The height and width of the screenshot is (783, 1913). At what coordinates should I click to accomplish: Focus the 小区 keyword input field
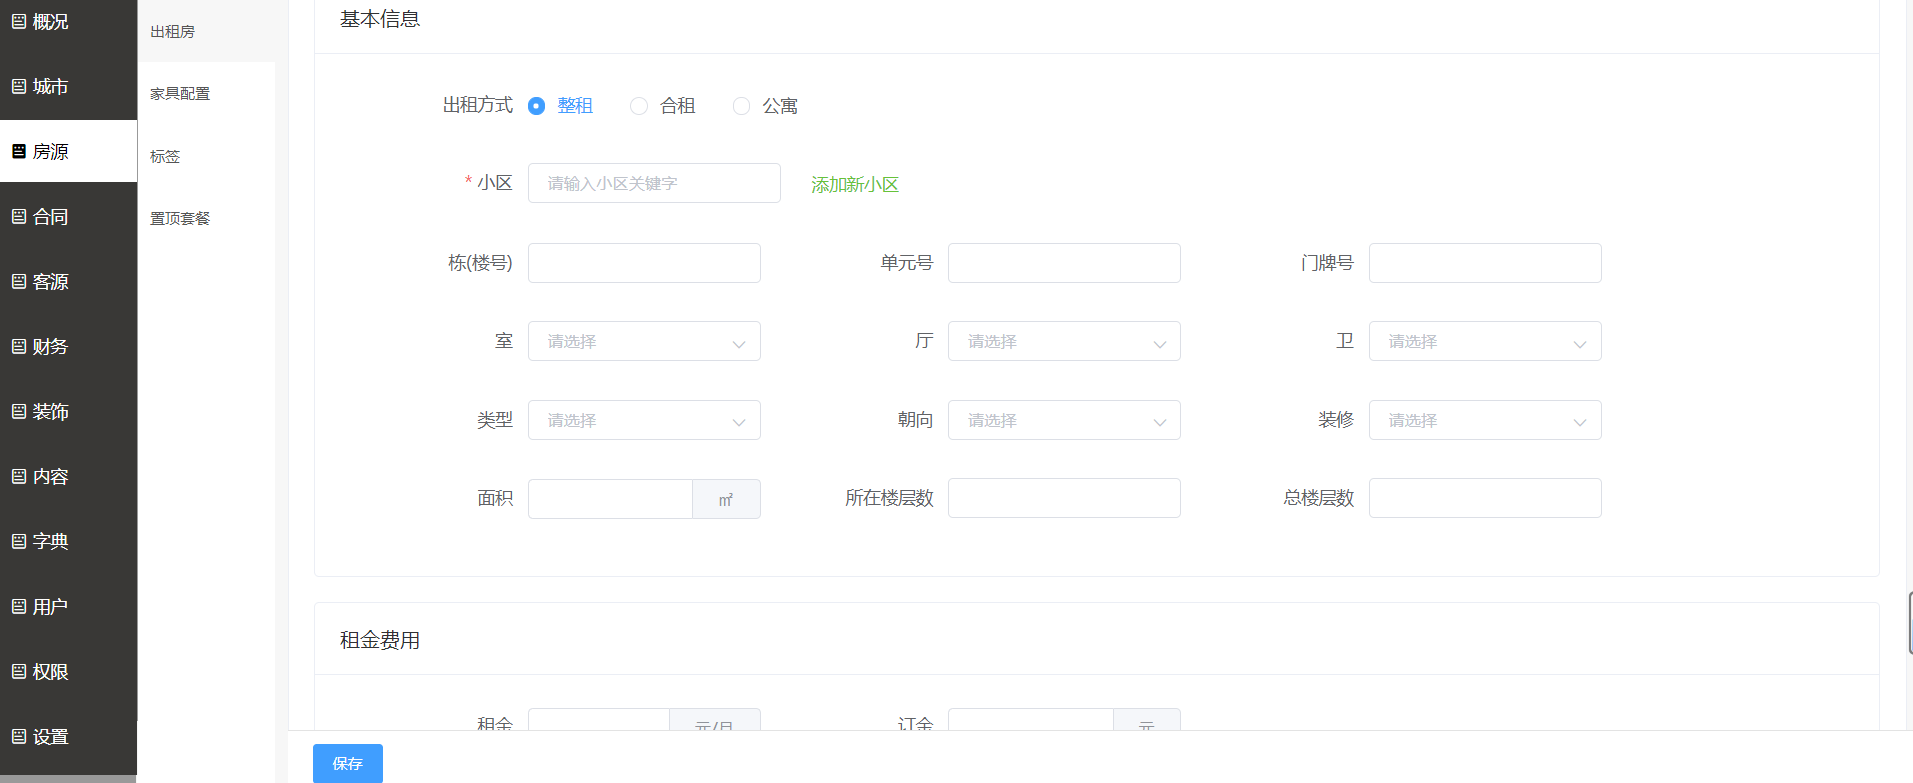654,183
